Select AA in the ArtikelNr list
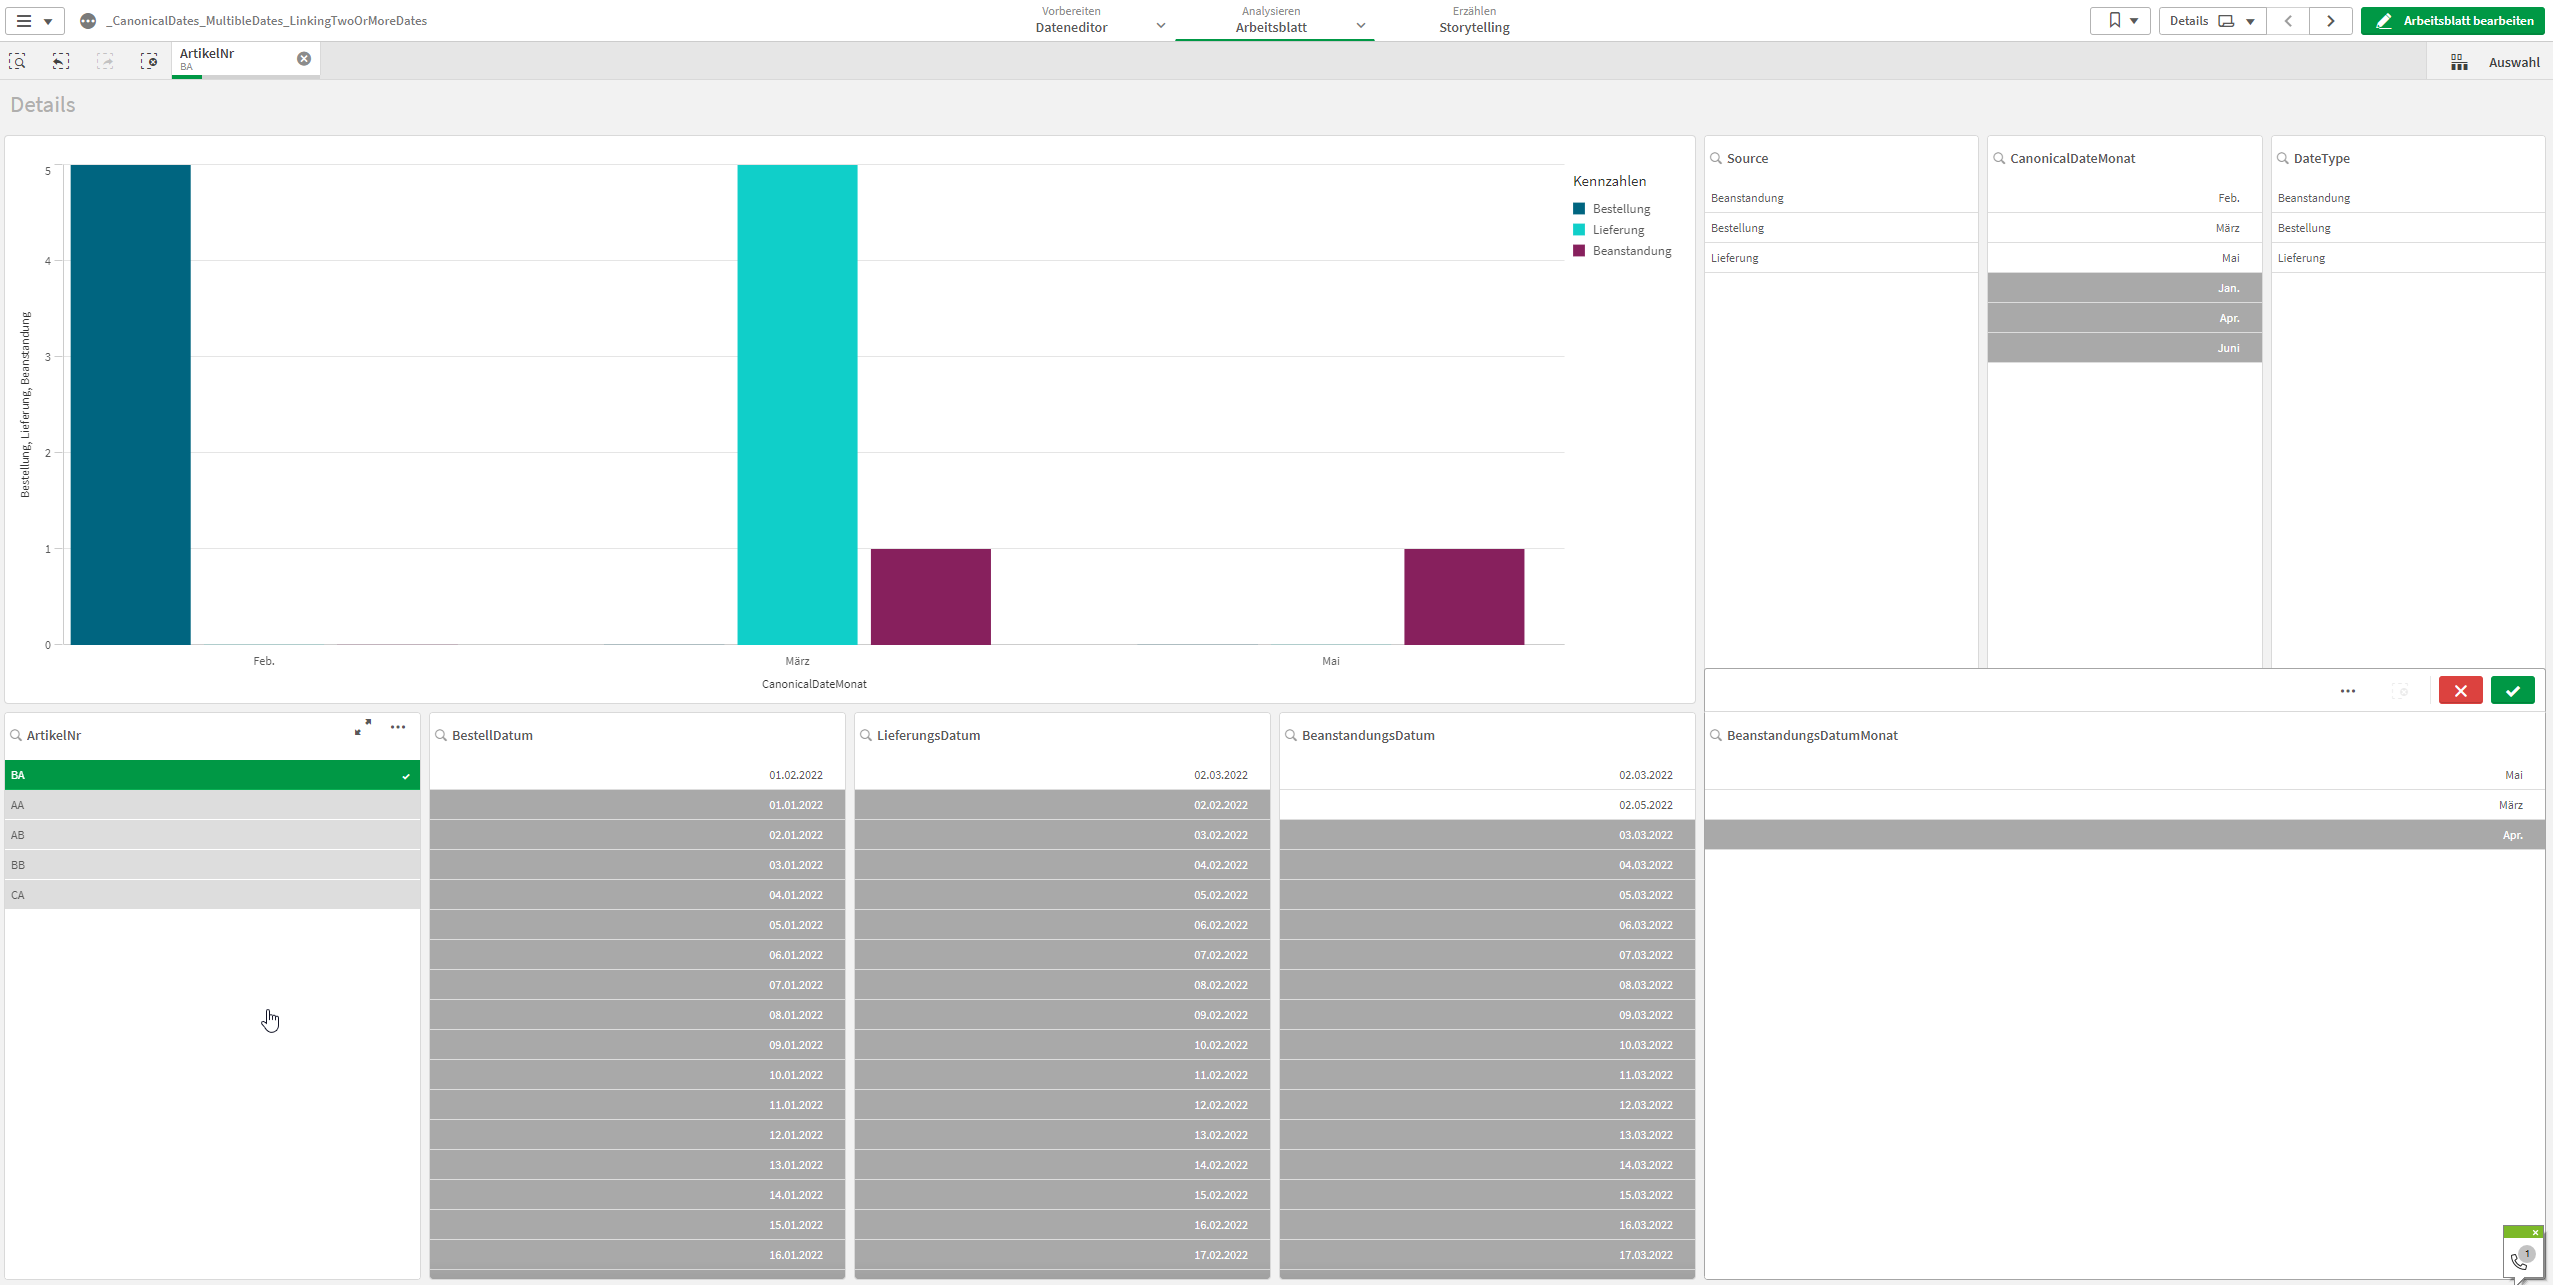This screenshot has width=2553, height=1285. tap(212, 805)
